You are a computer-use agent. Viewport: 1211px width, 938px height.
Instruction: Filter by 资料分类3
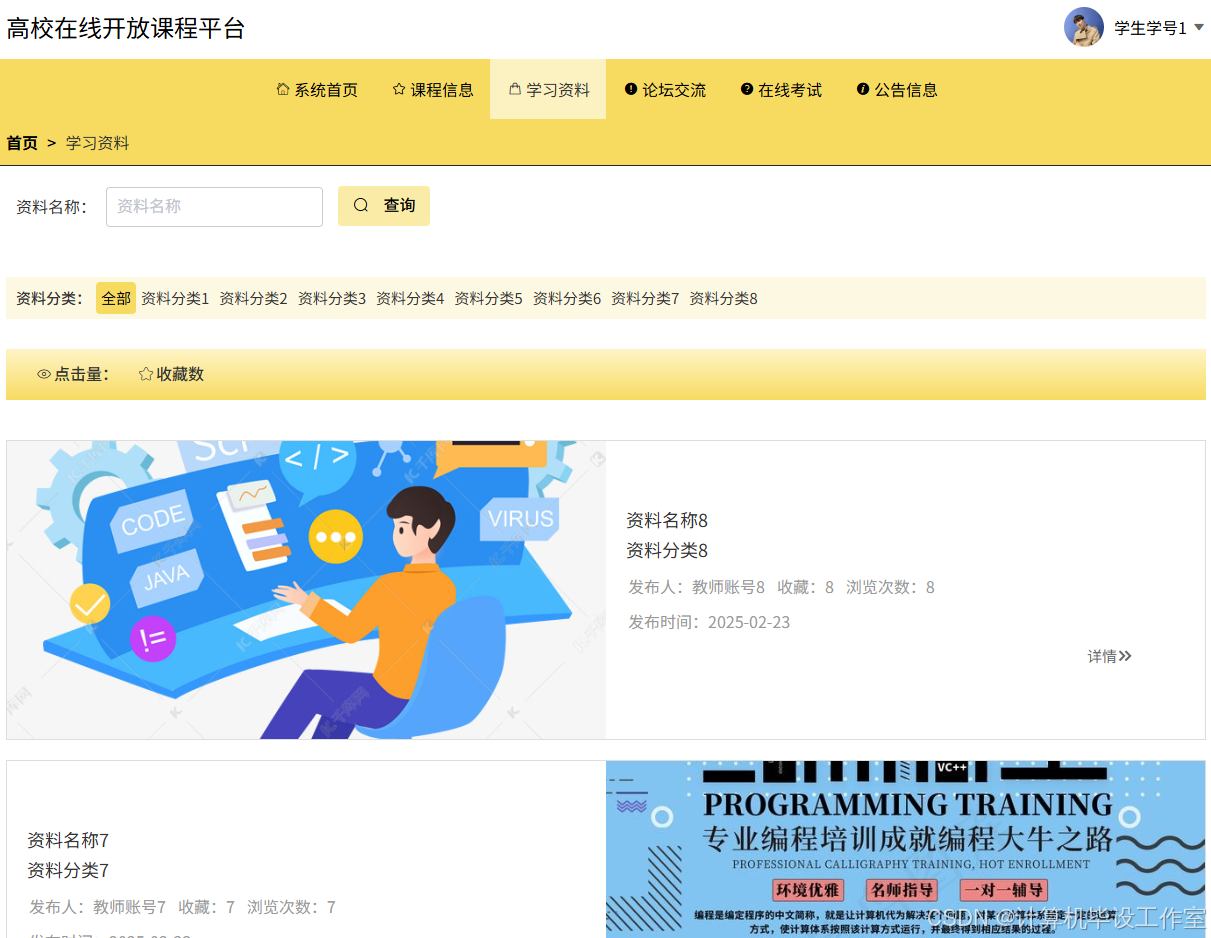point(332,298)
